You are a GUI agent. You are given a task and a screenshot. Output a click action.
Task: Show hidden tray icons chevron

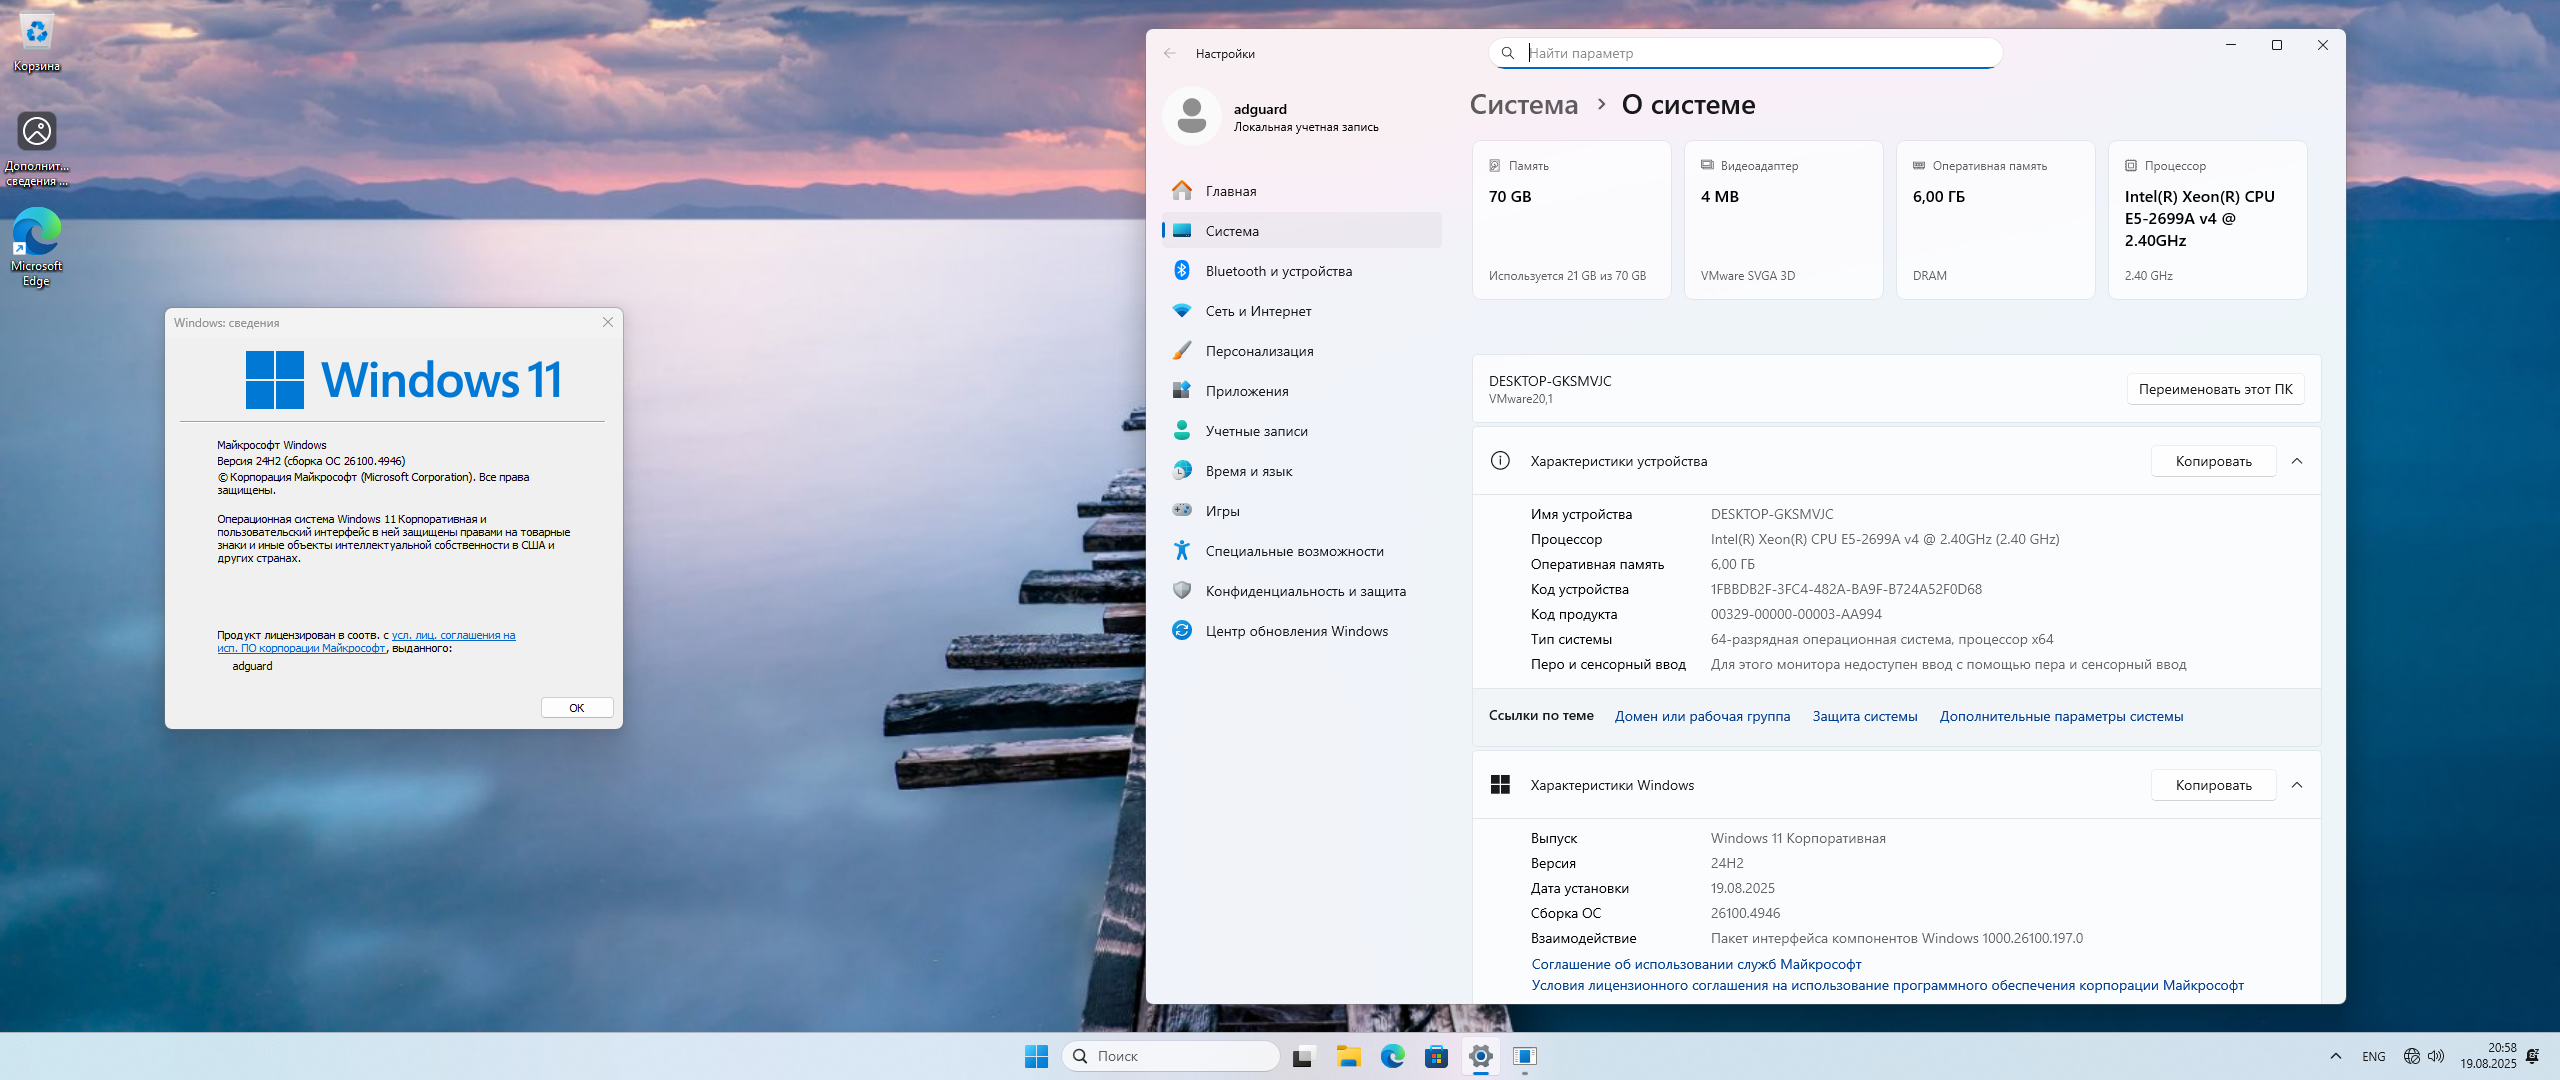pos(2336,1056)
